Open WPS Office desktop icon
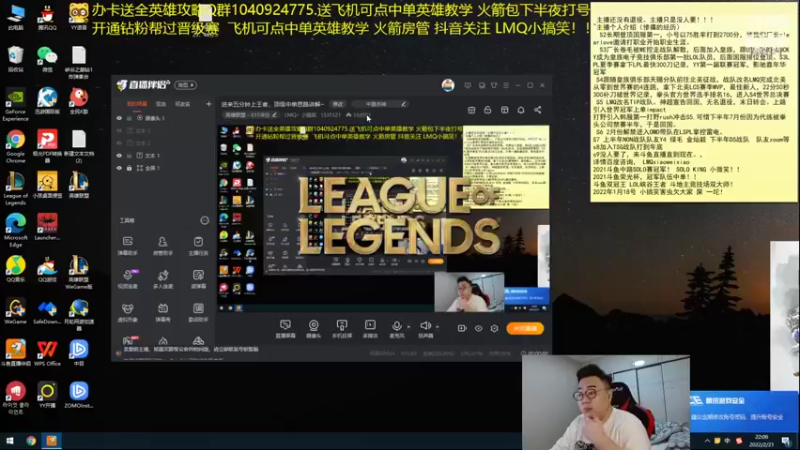The height and width of the screenshot is (450, 800). point(47,354)
